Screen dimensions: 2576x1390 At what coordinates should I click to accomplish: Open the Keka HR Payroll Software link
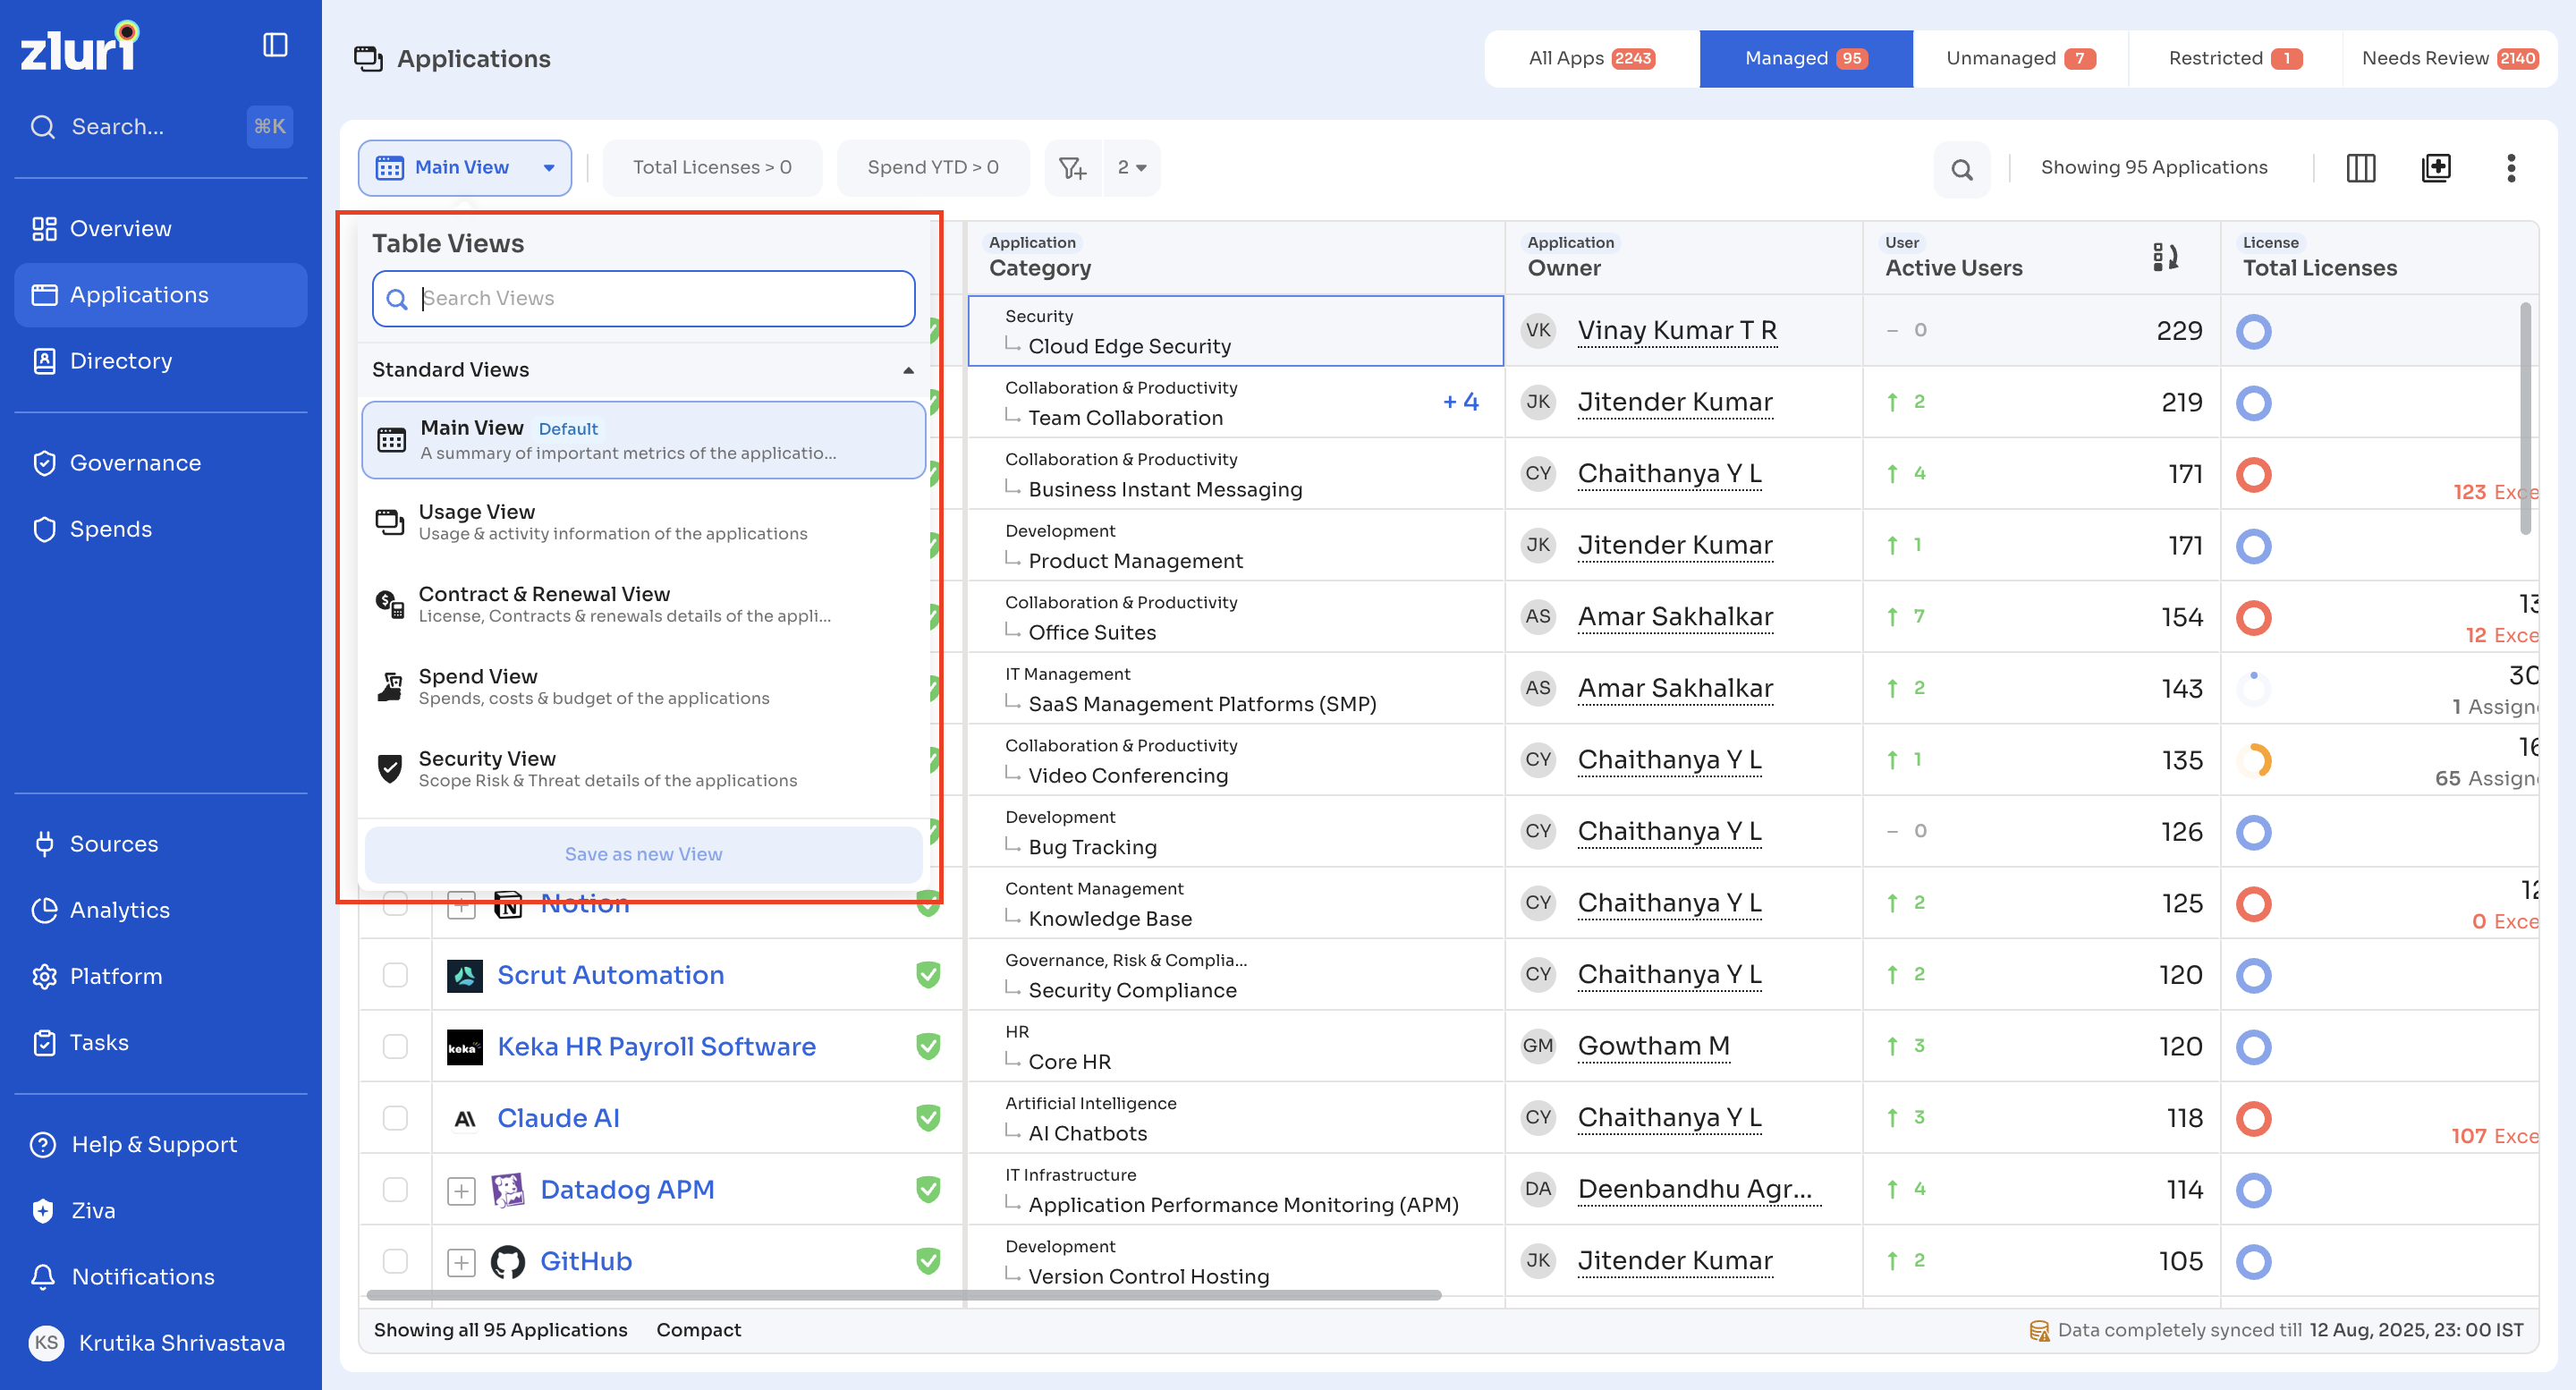point(657,1047)
